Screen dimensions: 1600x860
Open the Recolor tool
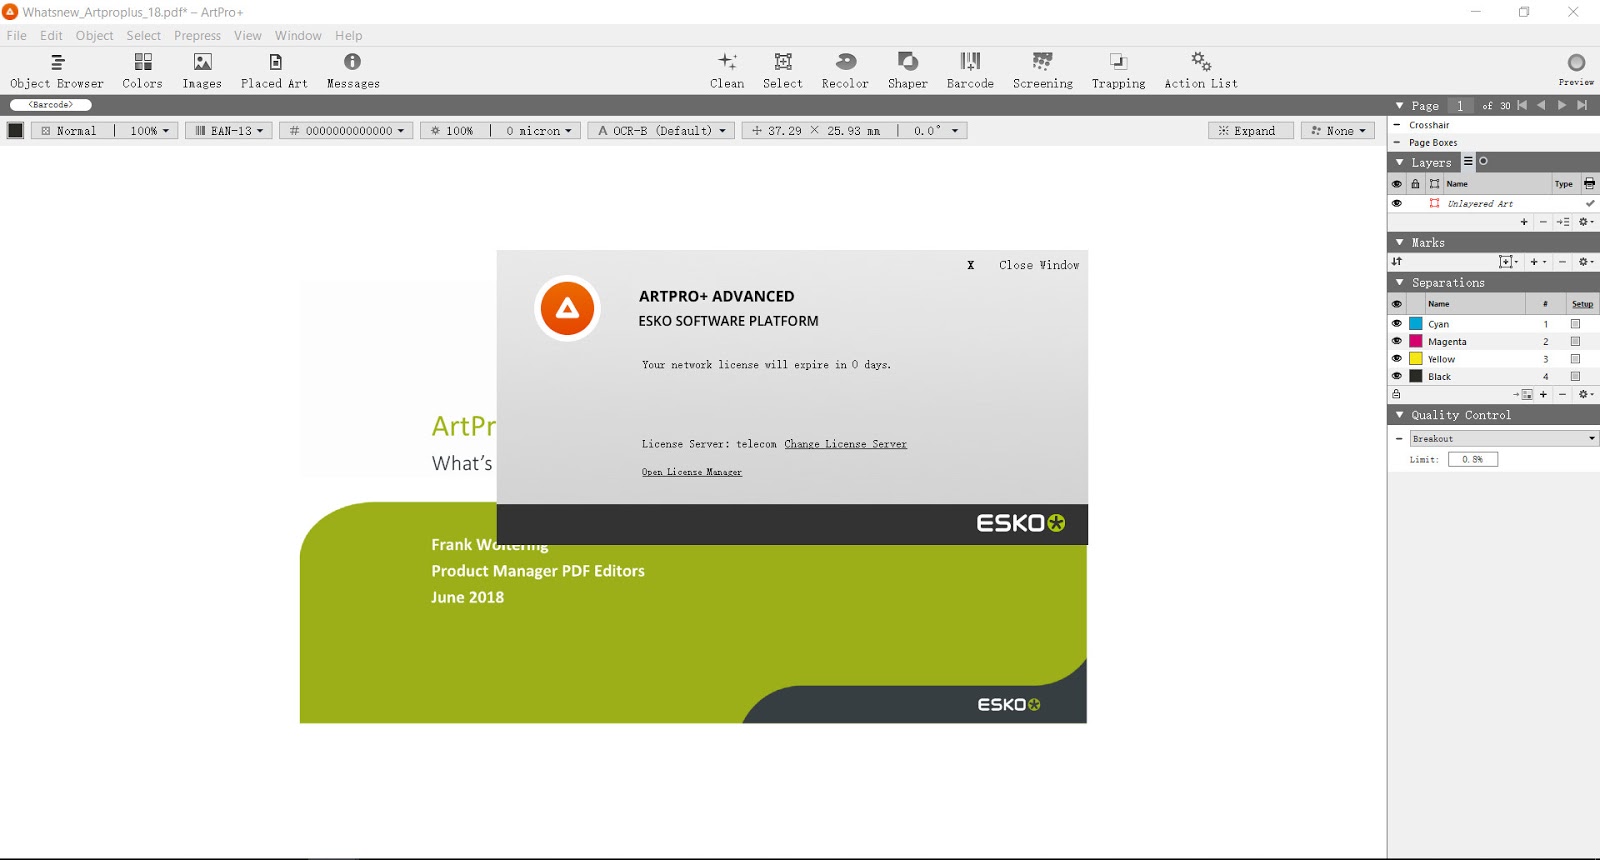click(x=845, y=71)
